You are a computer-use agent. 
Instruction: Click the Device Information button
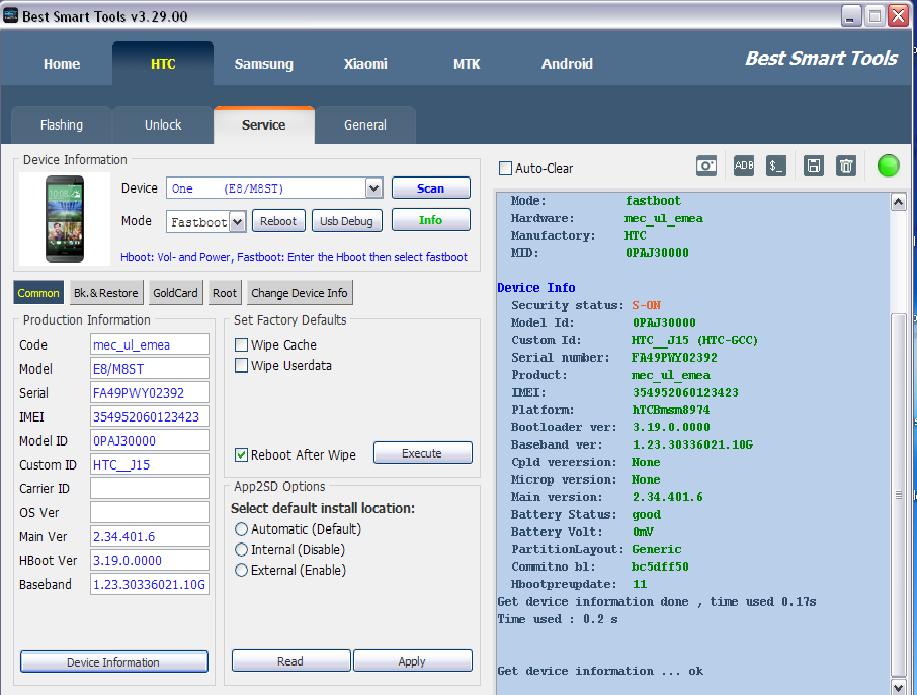click(113, 662)
